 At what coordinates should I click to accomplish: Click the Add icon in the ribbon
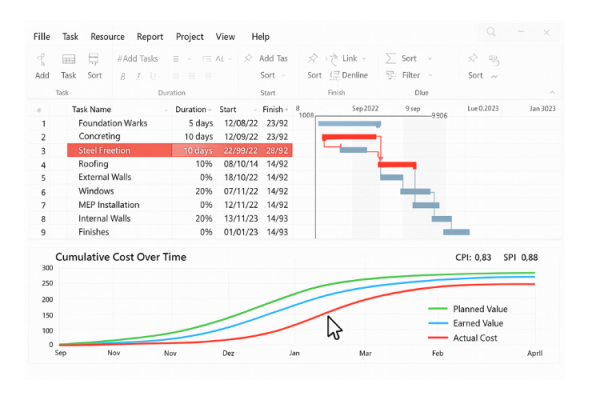click(x=42, y=60)
